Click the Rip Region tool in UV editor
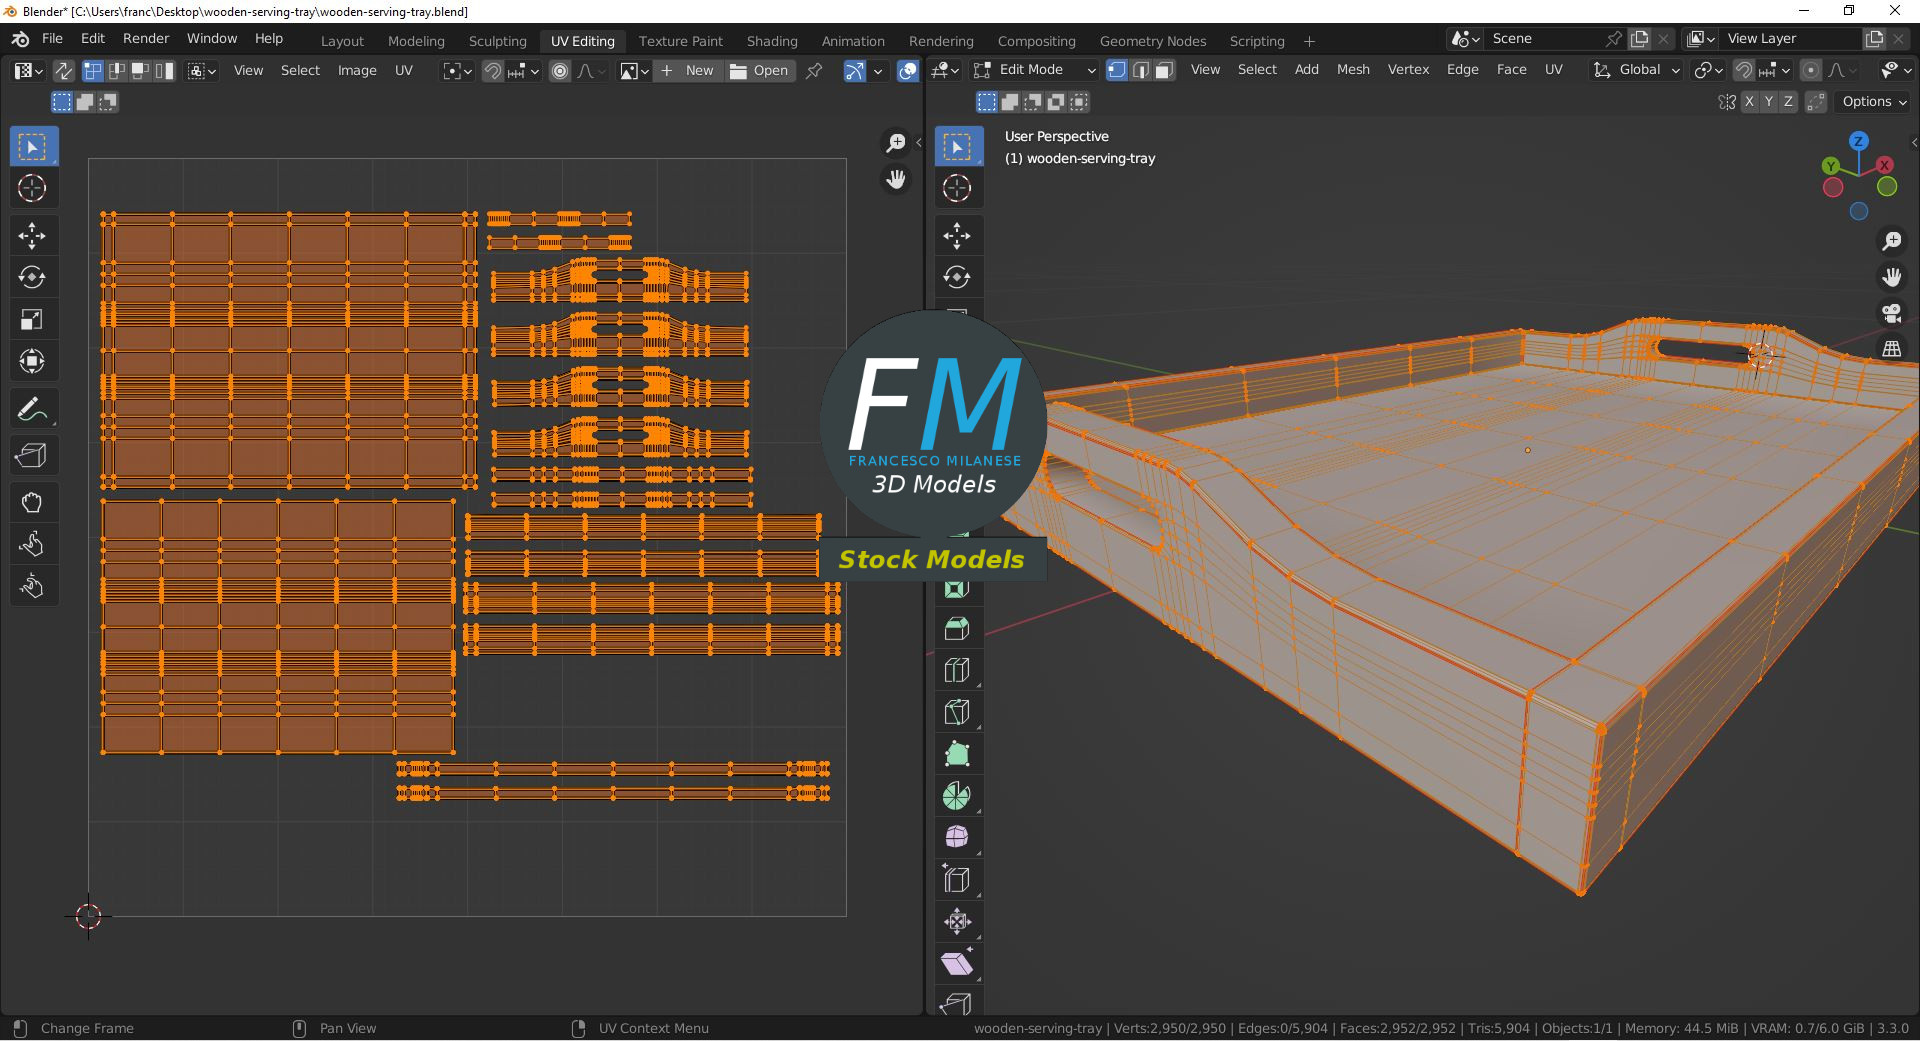The image size is (1920, 1041). 32,456
